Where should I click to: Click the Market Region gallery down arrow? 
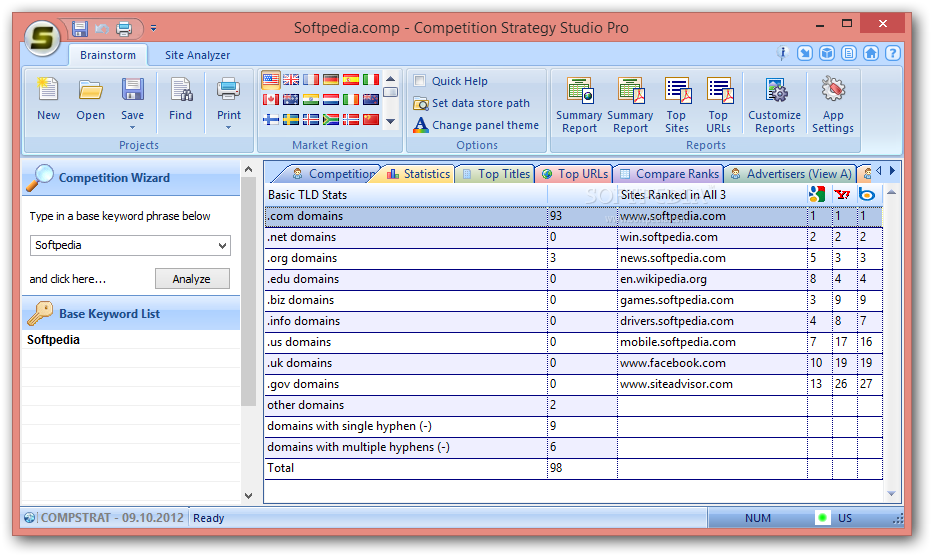pos(391,121)
